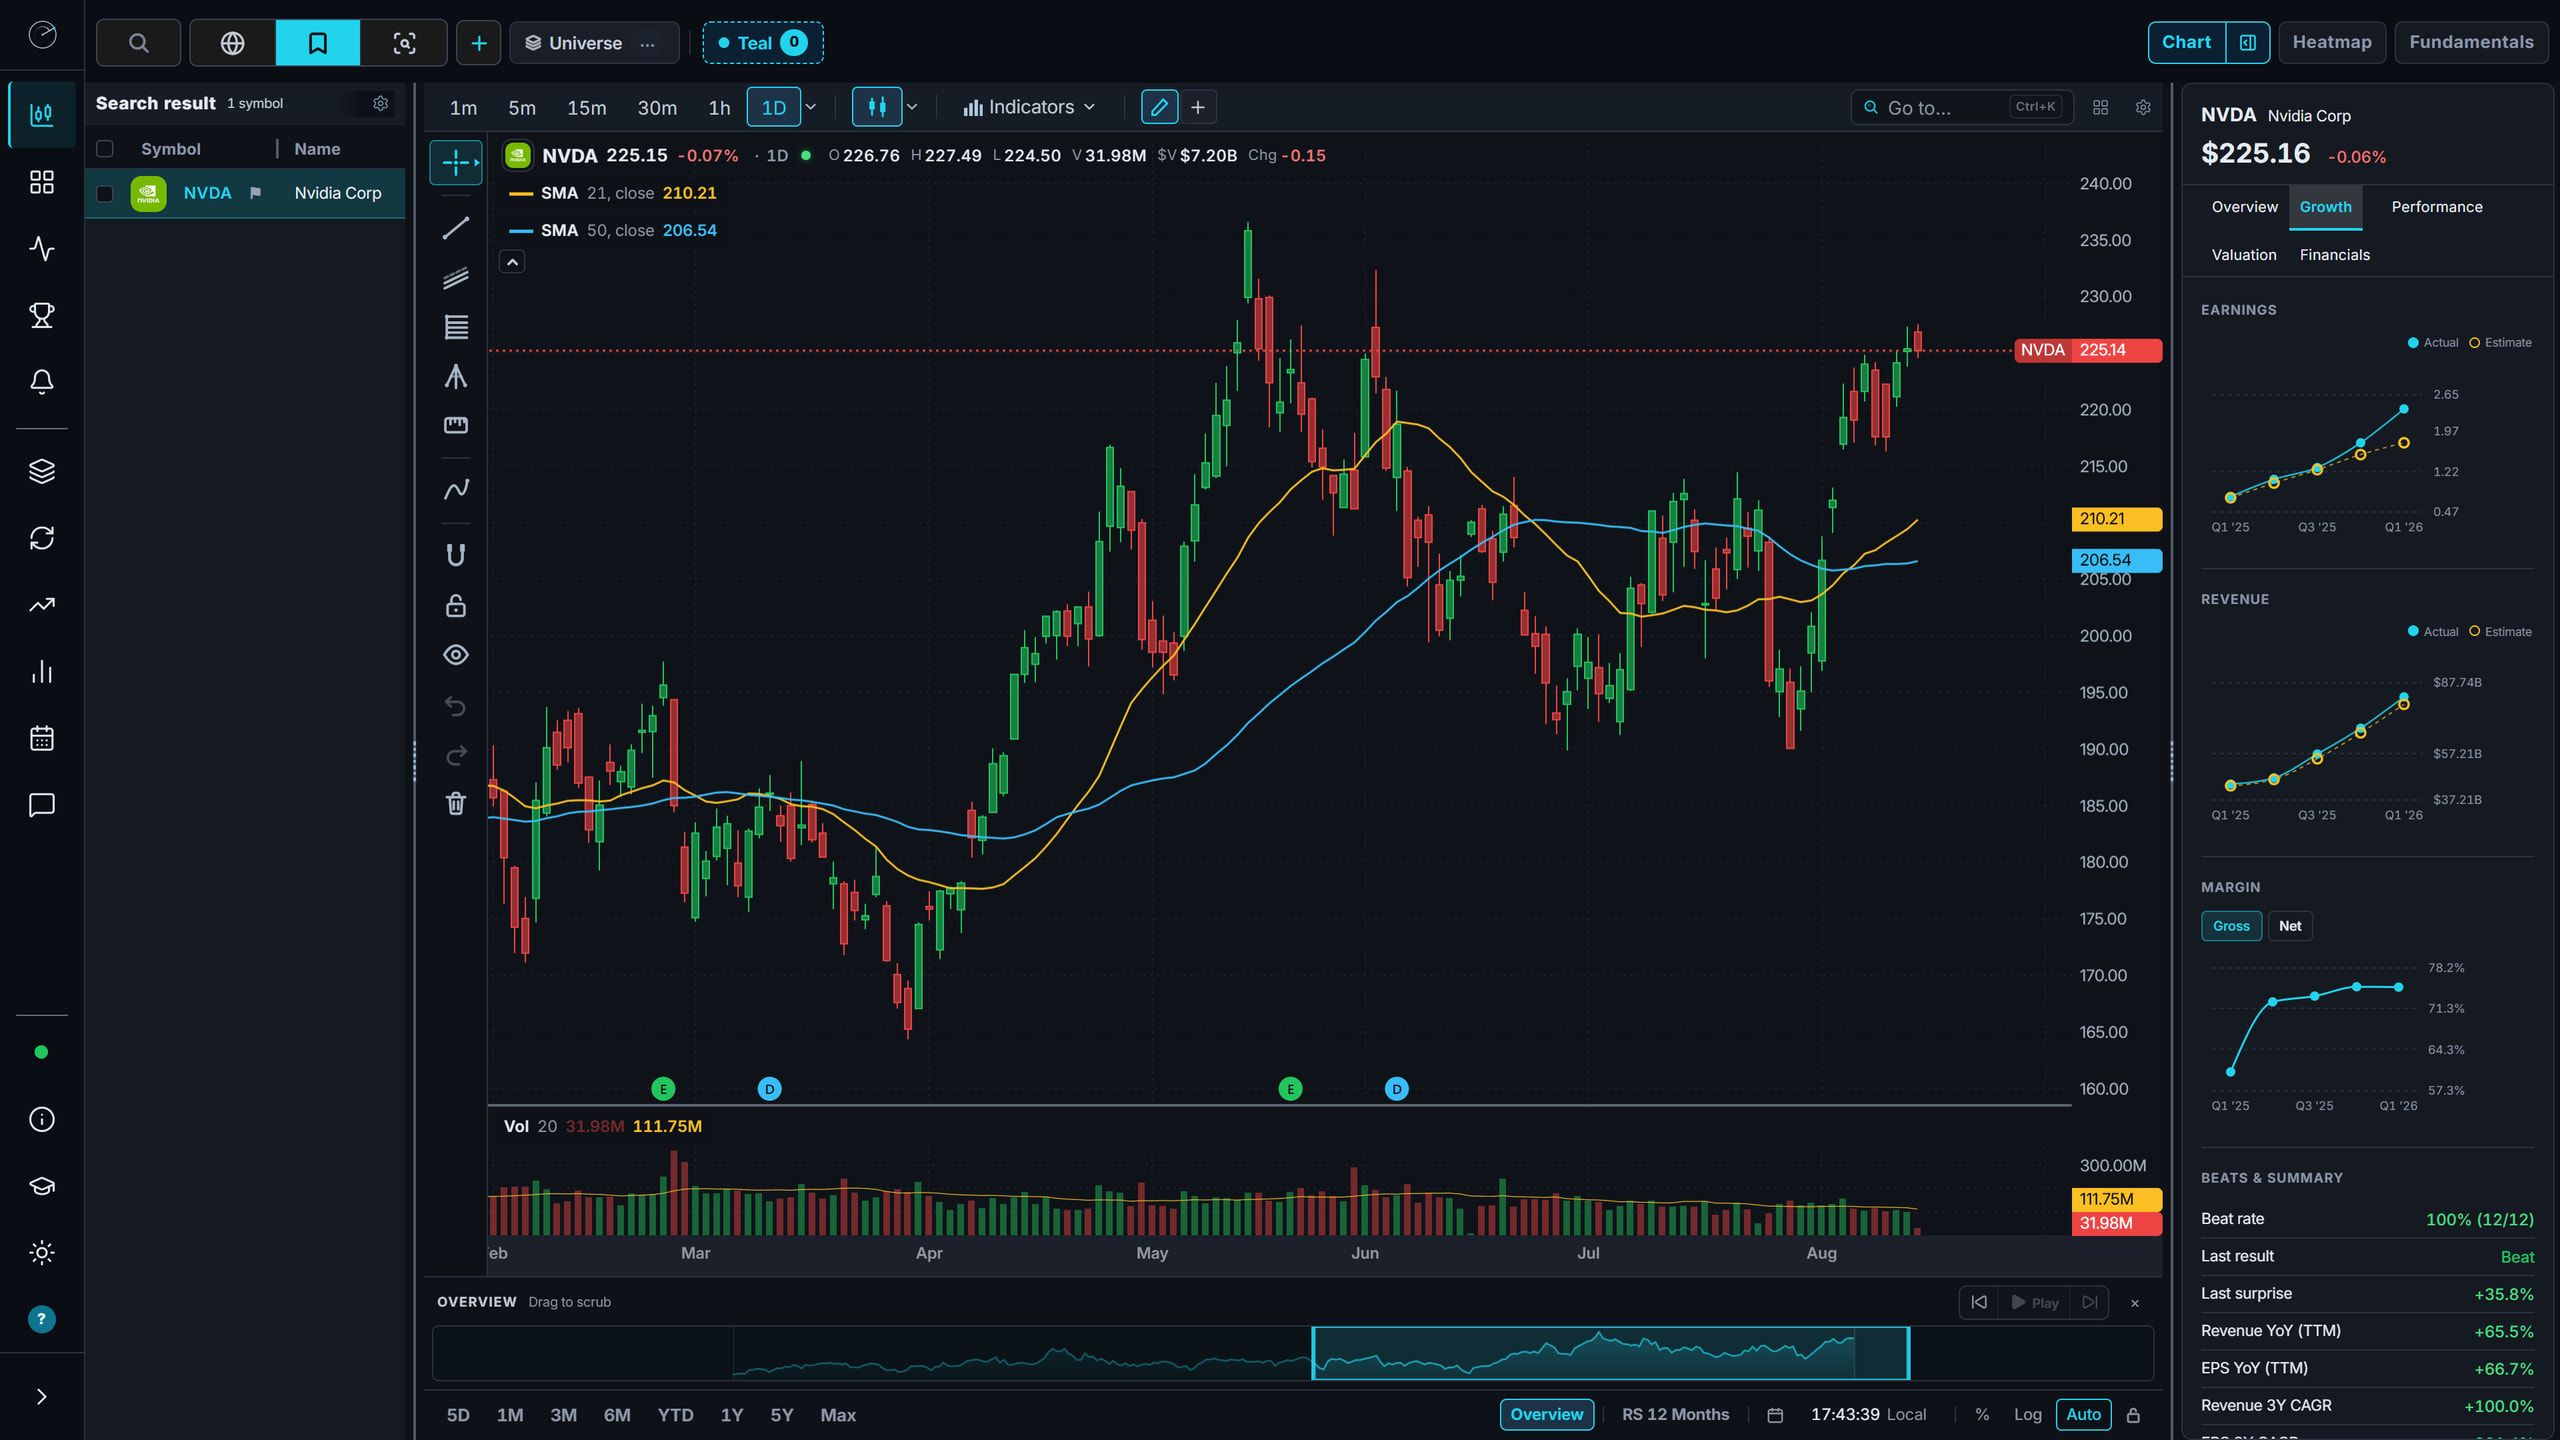
Task: Open the dashboard grid sidebar icon
Action: (42, 182)
